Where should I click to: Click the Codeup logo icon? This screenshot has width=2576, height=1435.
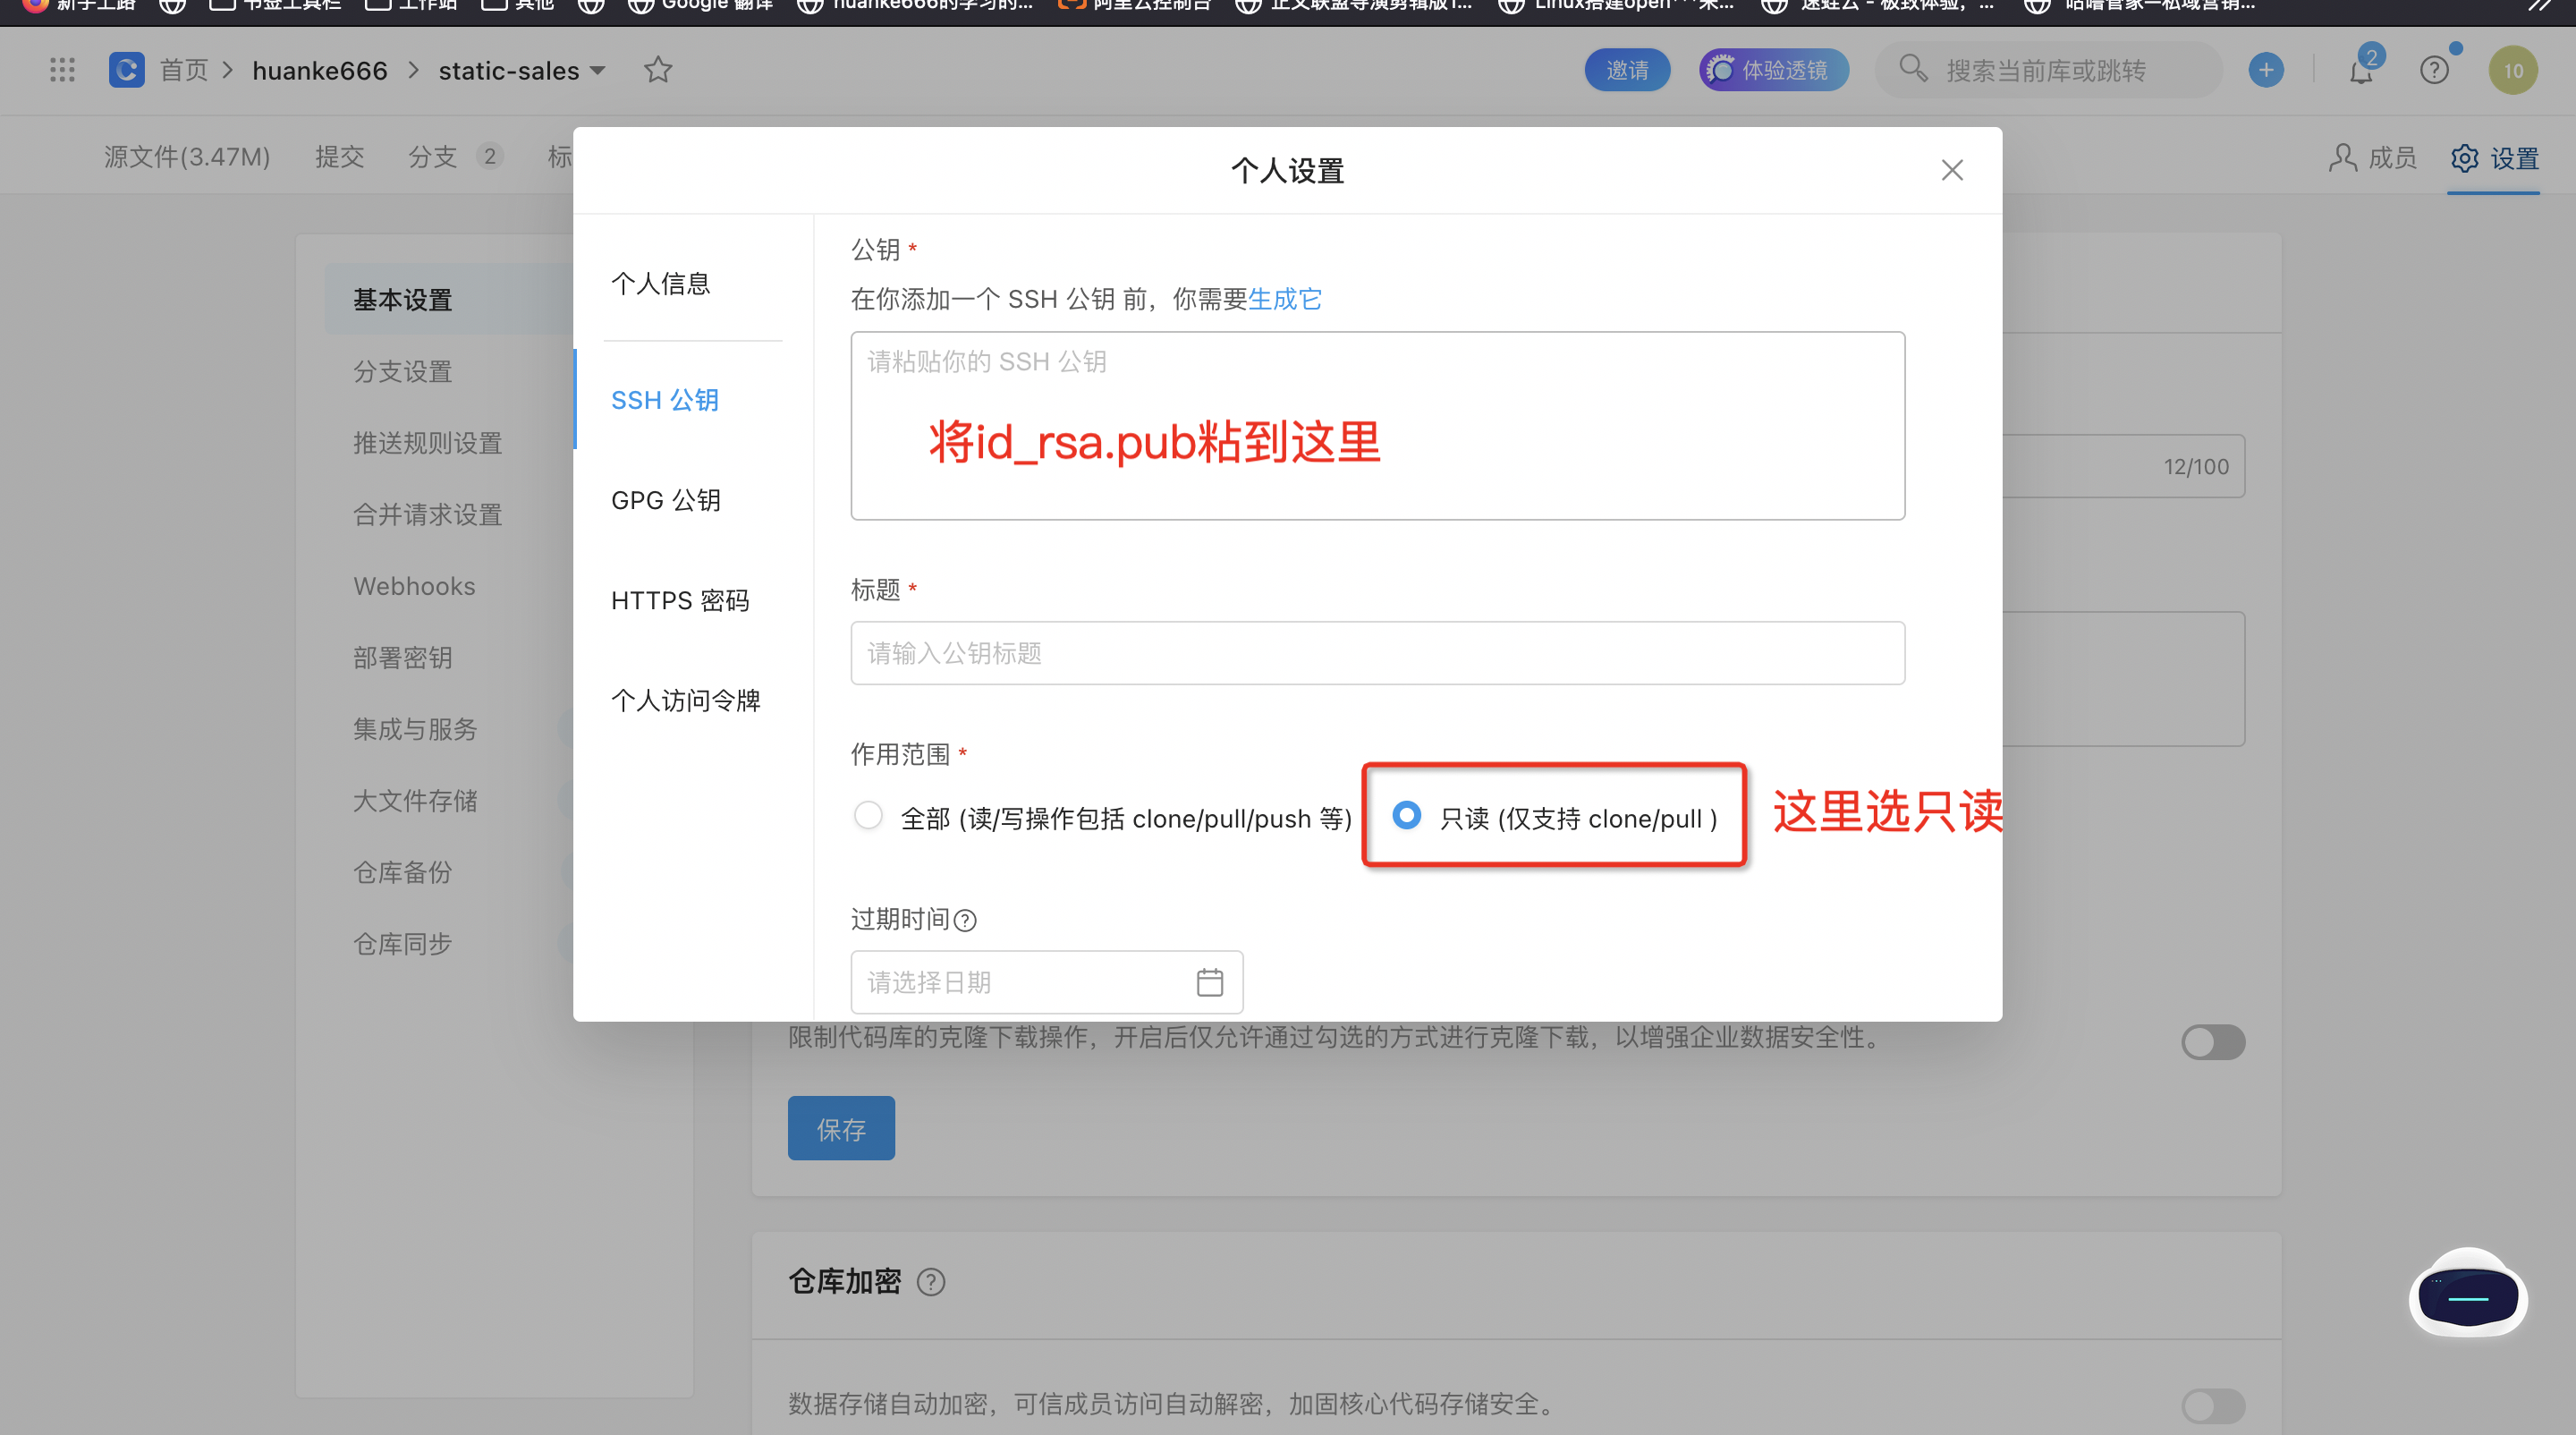click(127, 70)
